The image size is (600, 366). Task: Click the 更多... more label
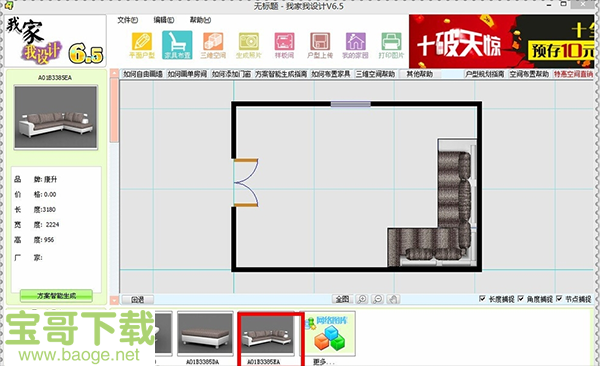(x=324, y=361)
